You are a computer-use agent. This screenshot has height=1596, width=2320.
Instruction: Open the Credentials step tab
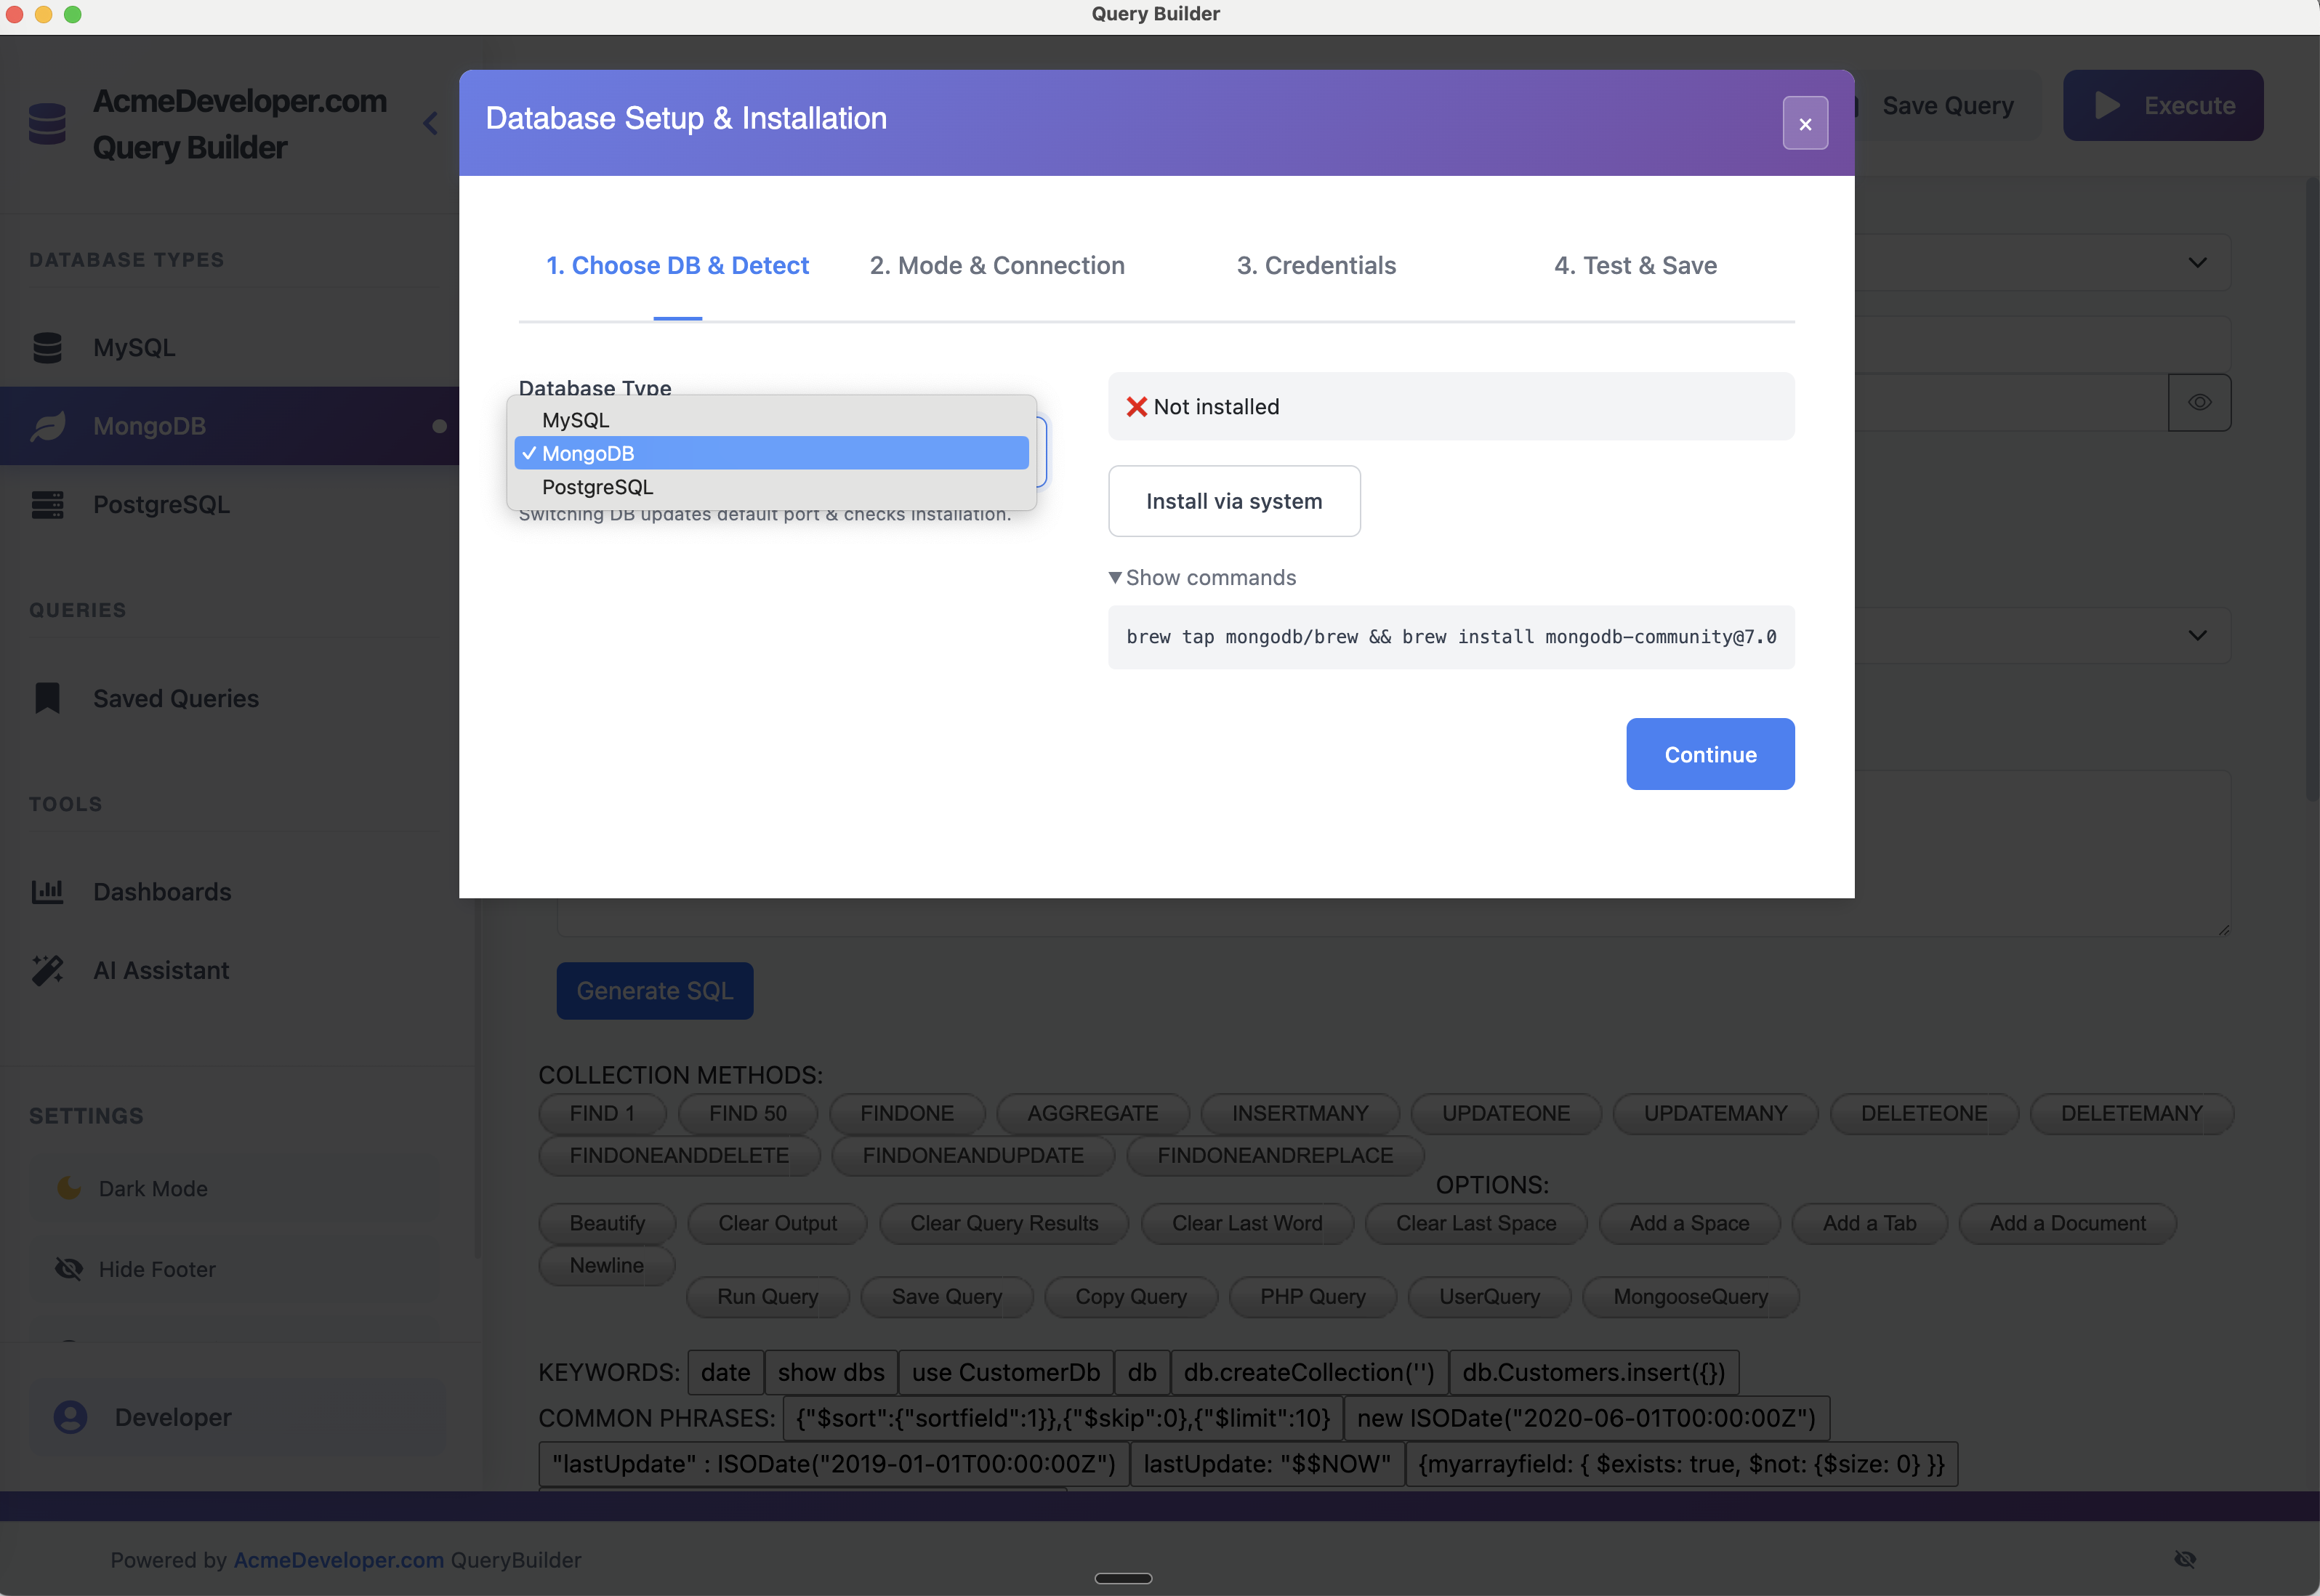click(1316, 265)
